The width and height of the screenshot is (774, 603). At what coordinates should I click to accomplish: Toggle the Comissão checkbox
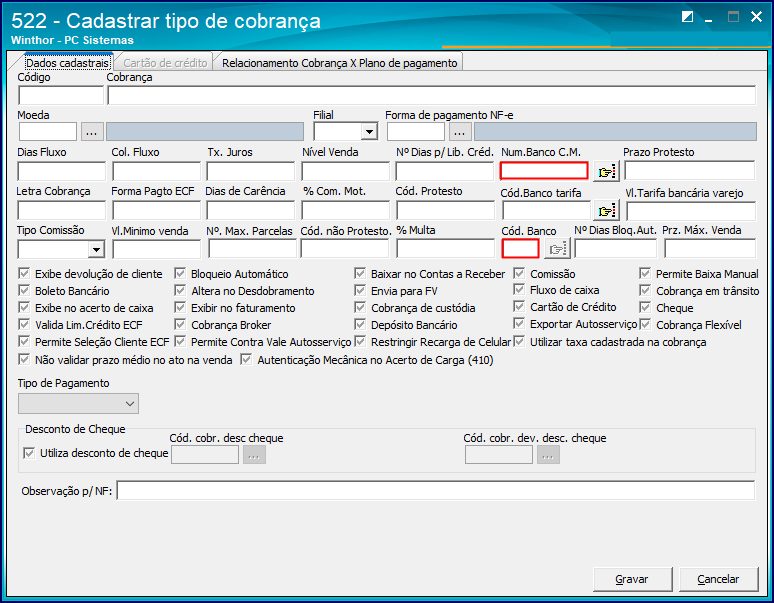coord(519,273)
